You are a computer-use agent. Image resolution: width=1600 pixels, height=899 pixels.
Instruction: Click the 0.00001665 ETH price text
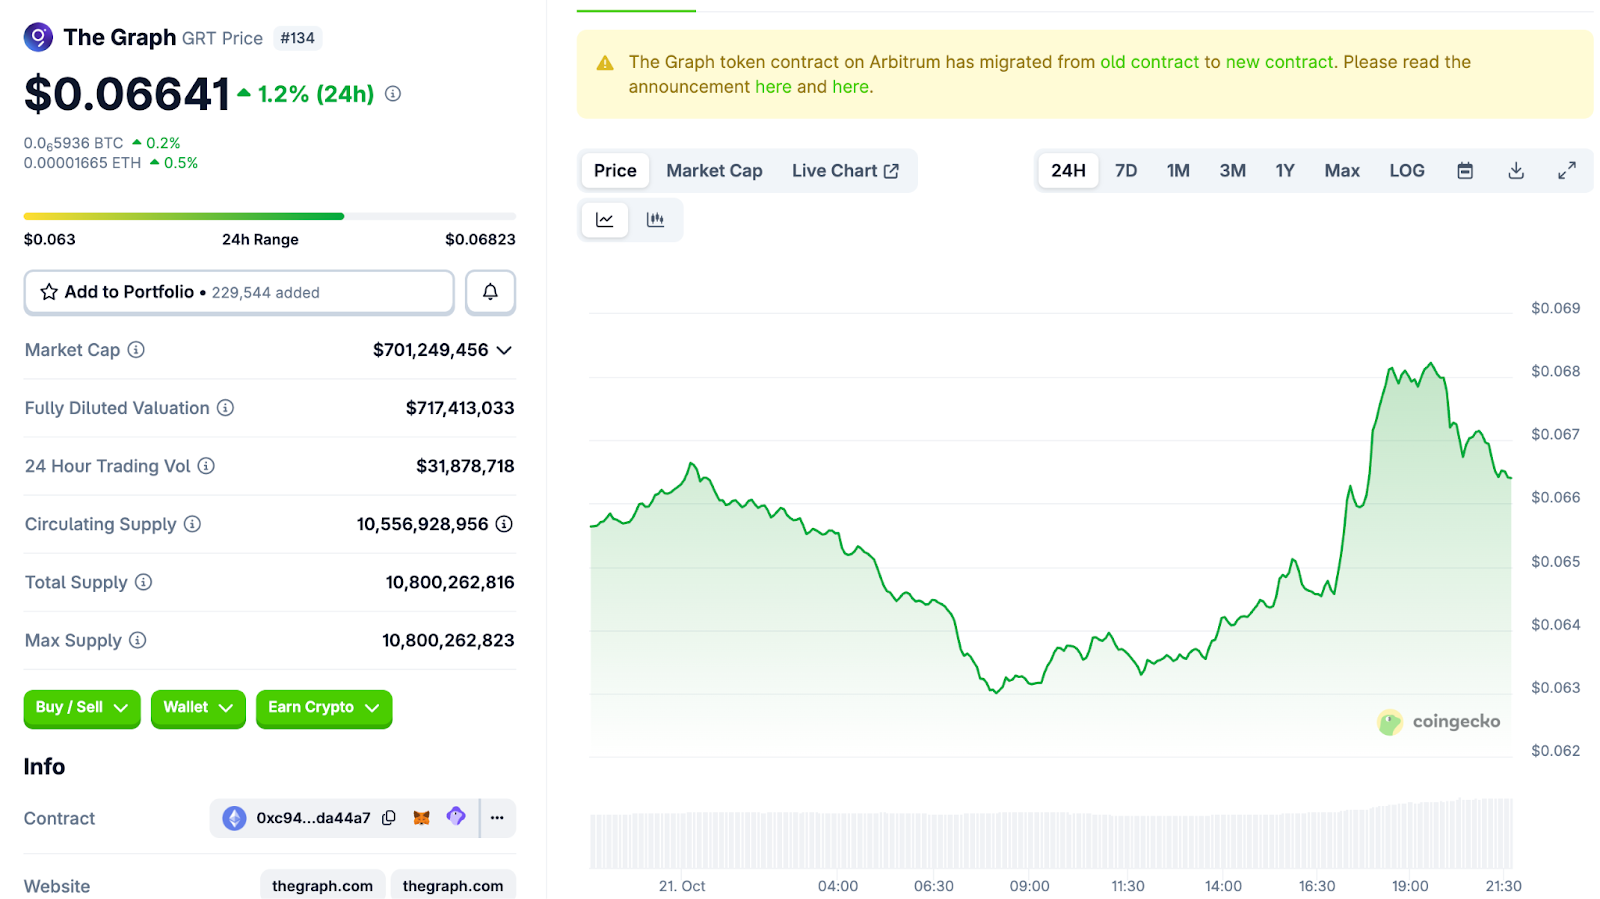point(82,163)
